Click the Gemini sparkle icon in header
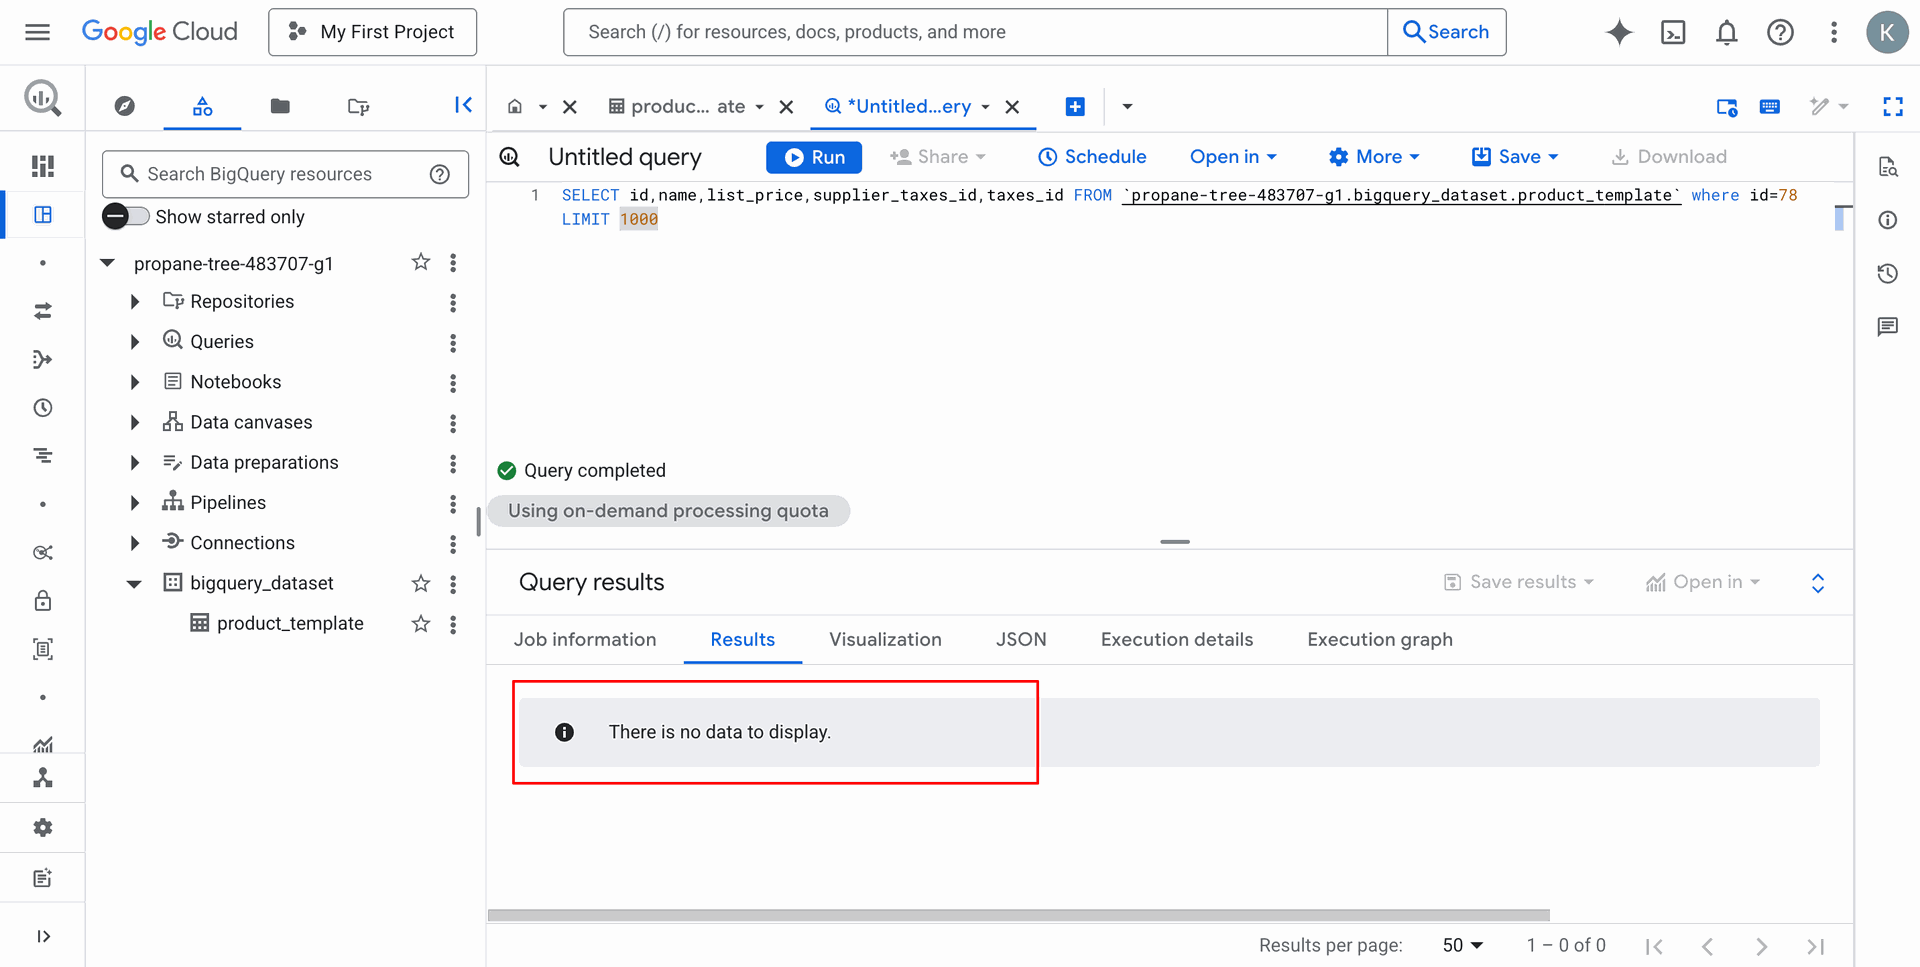Viewport: 1920px width, 967px height. click(x=1619, y=32)
